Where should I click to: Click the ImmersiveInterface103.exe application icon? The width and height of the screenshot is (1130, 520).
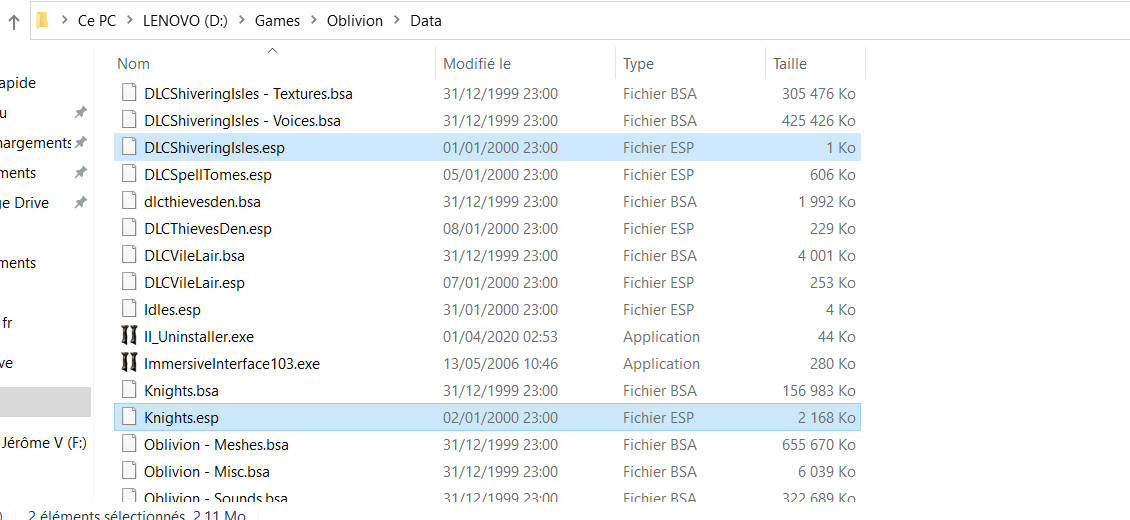click(129, 364)
